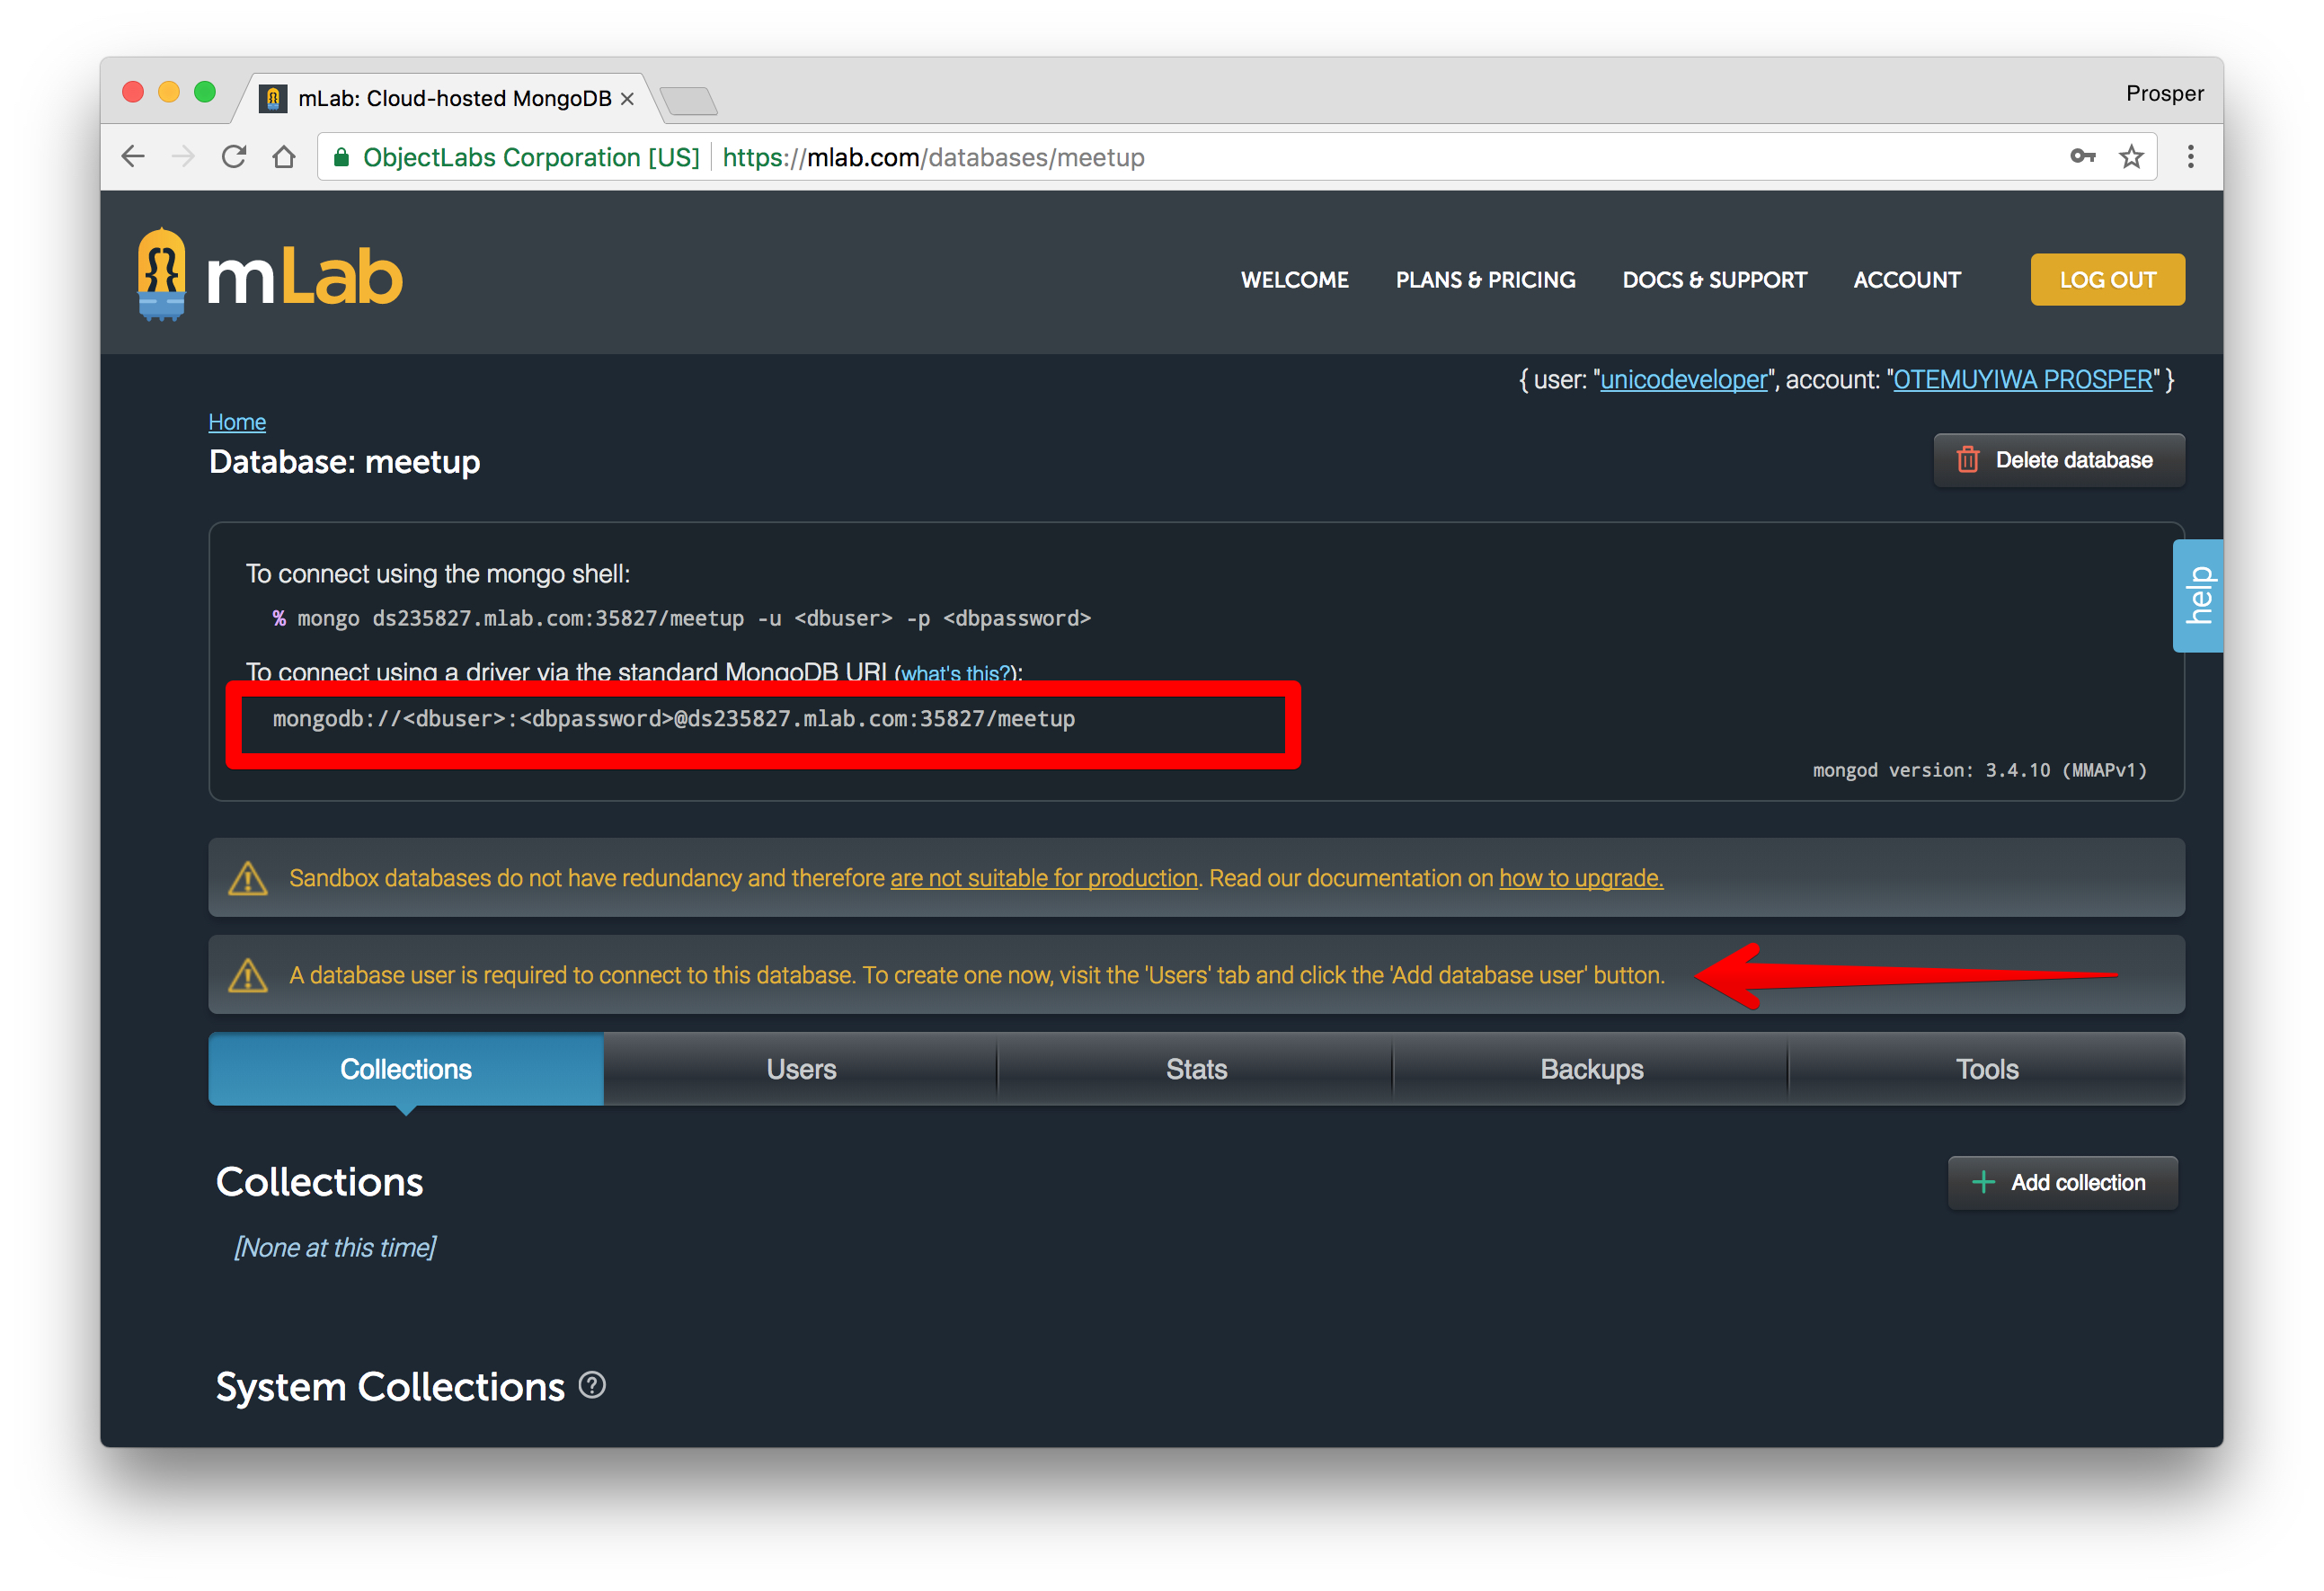
Task: Click the Delete database button
Action: pyautogui.click(x=2058, y=460)
